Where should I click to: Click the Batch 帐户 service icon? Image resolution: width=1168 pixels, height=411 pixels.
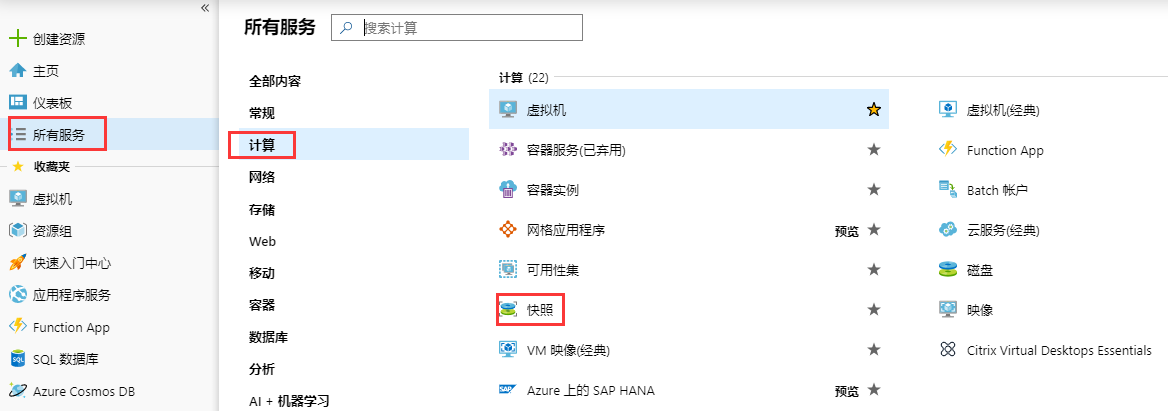[948, 190]
